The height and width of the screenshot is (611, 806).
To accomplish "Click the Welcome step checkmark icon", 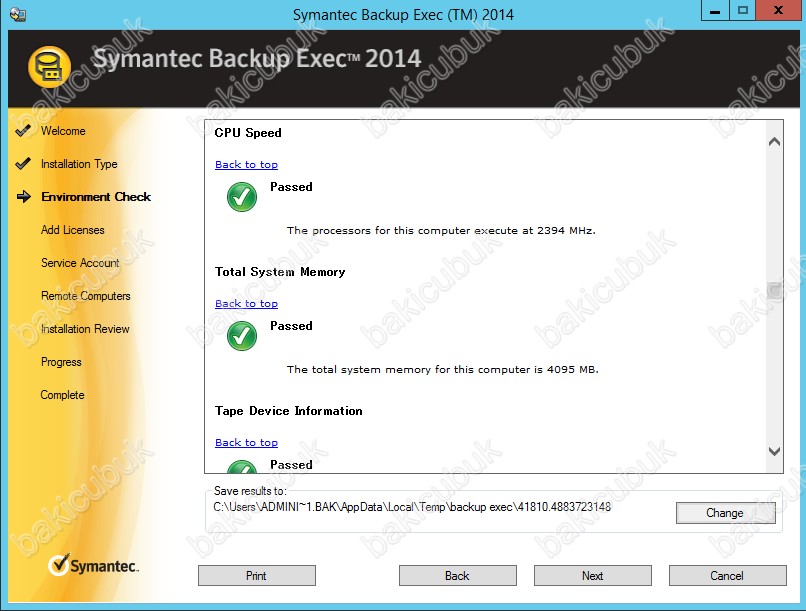I will coord(23,131).
